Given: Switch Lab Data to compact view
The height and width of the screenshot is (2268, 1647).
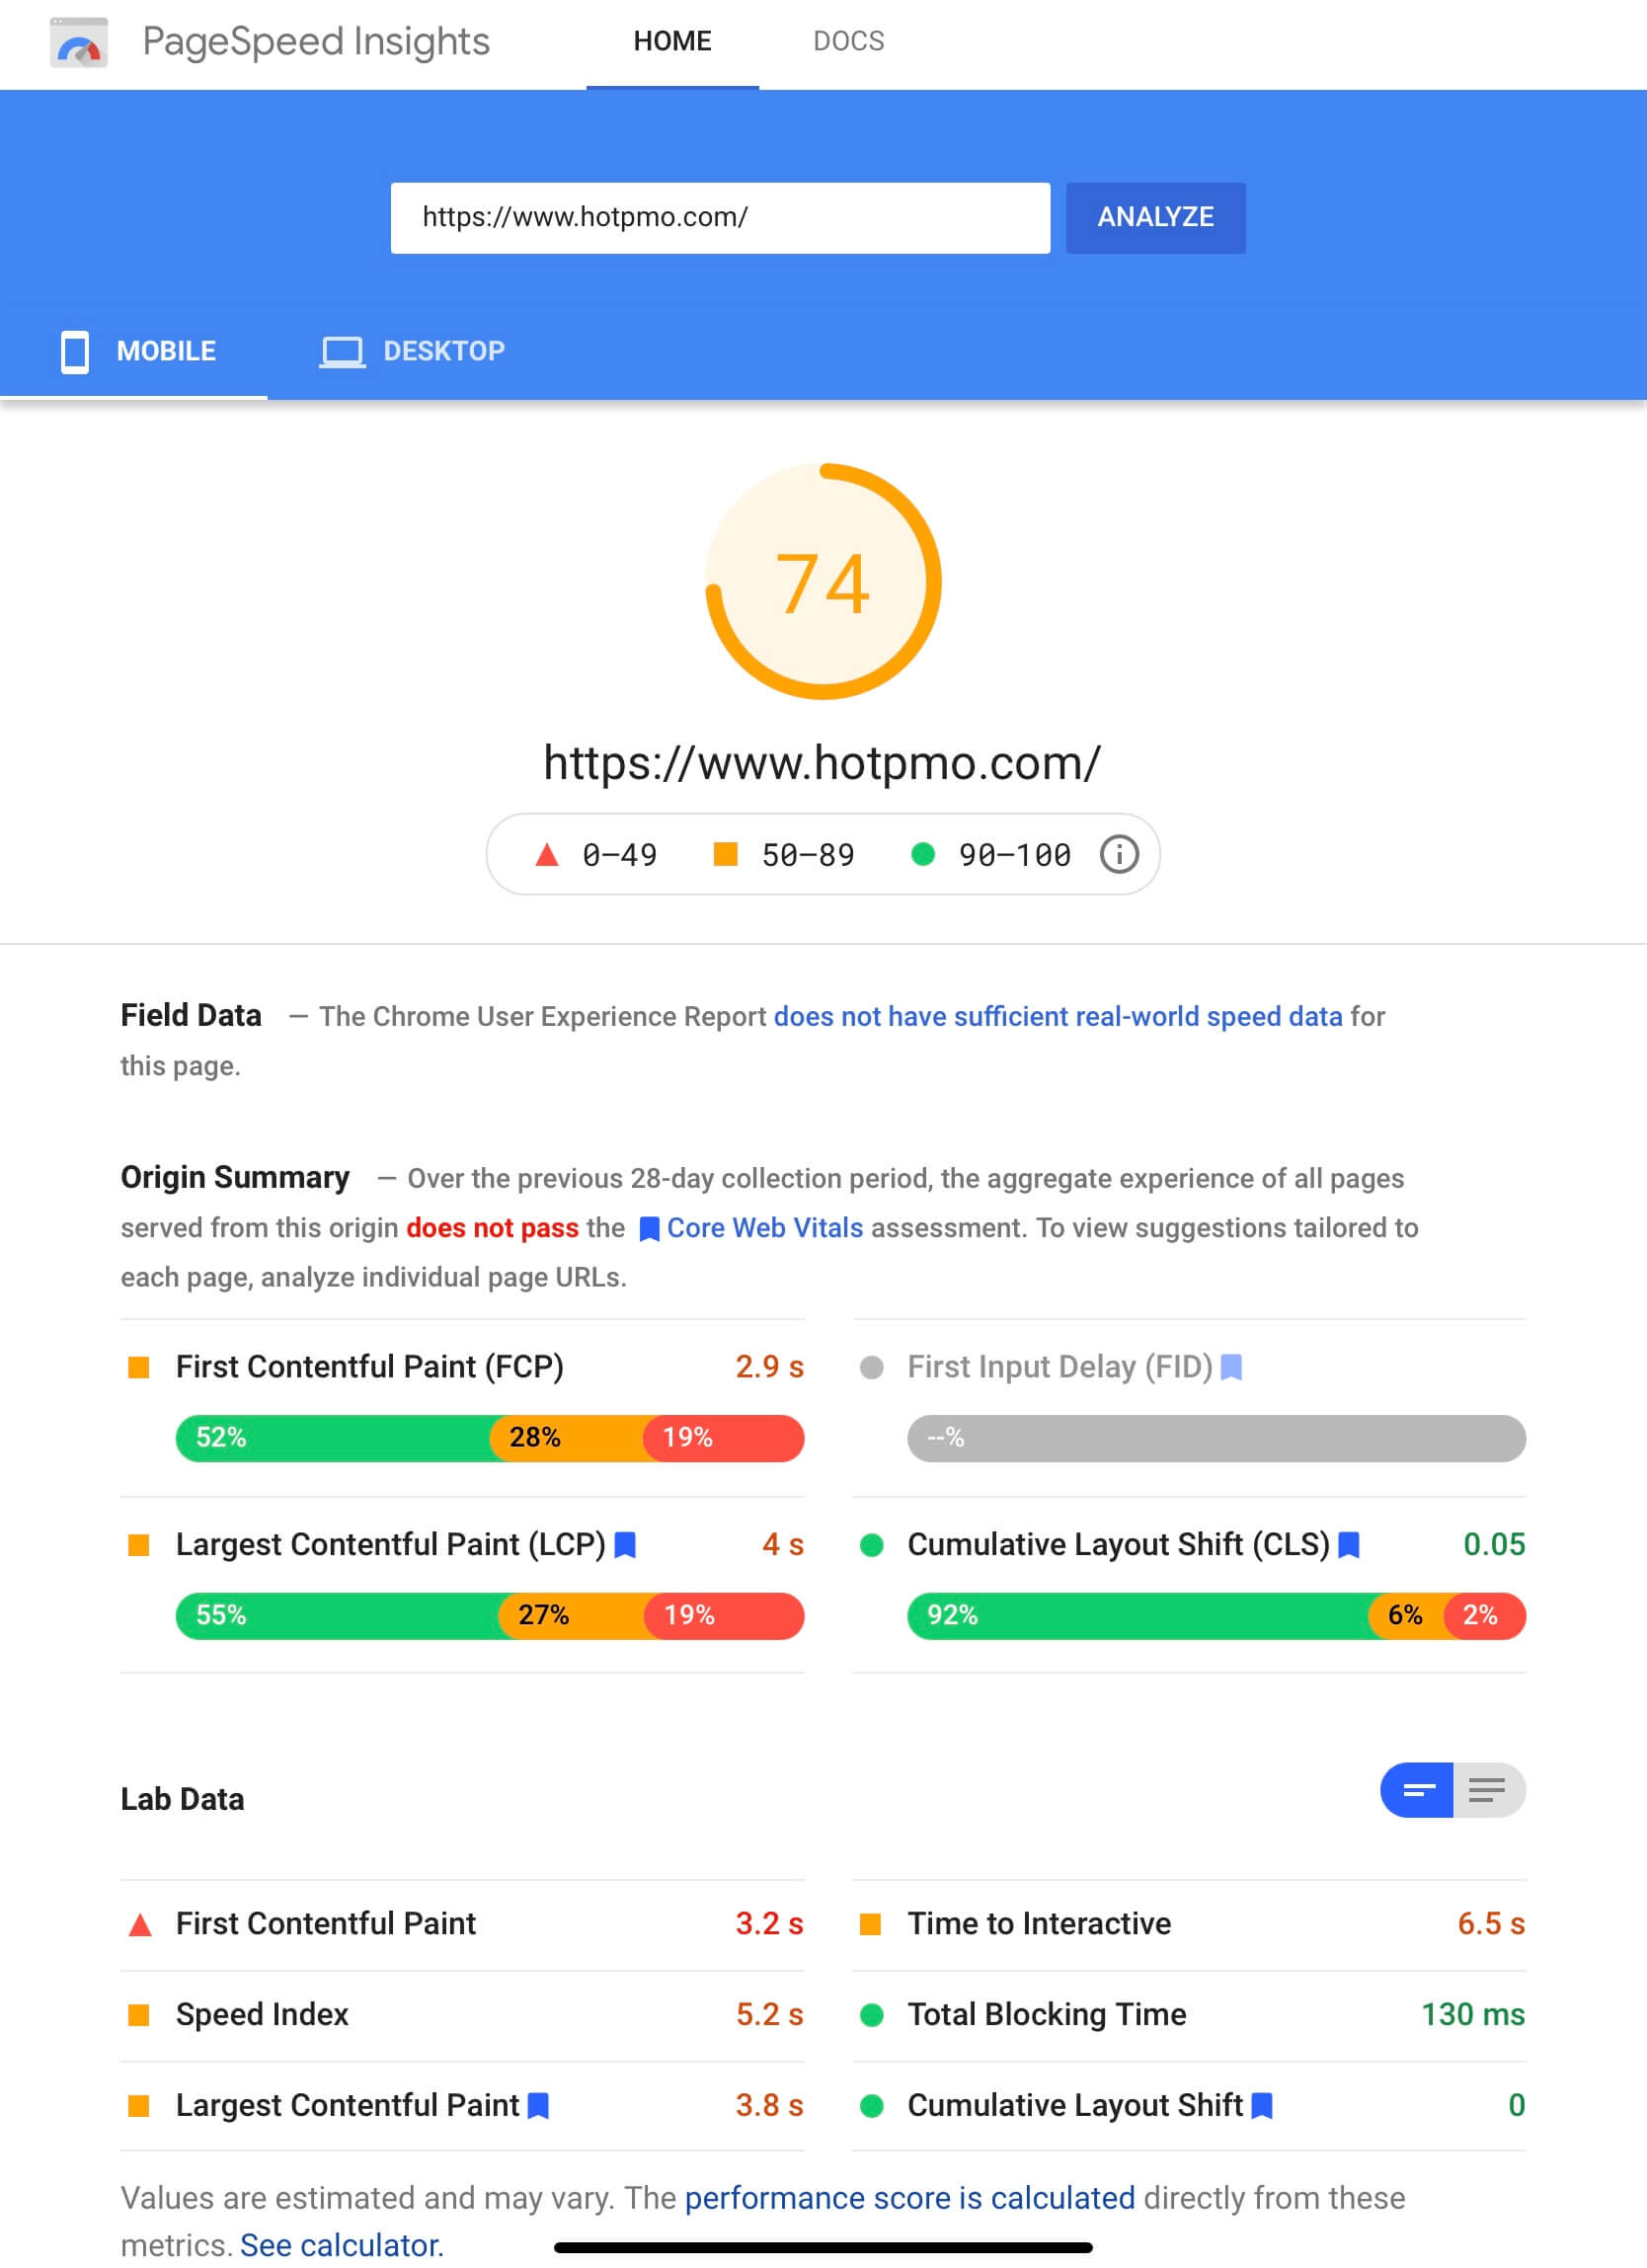Looking at the screenshot, I should [x=1417, y=1790].
